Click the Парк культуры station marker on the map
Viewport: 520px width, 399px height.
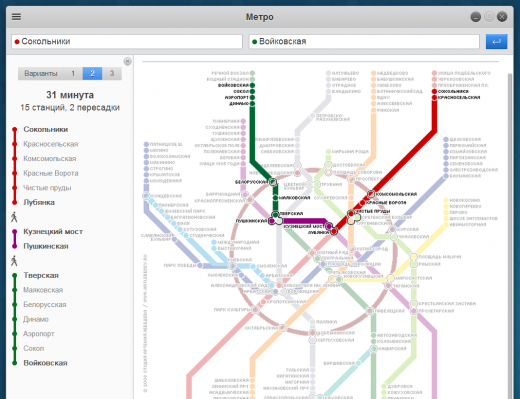[256, 310]
